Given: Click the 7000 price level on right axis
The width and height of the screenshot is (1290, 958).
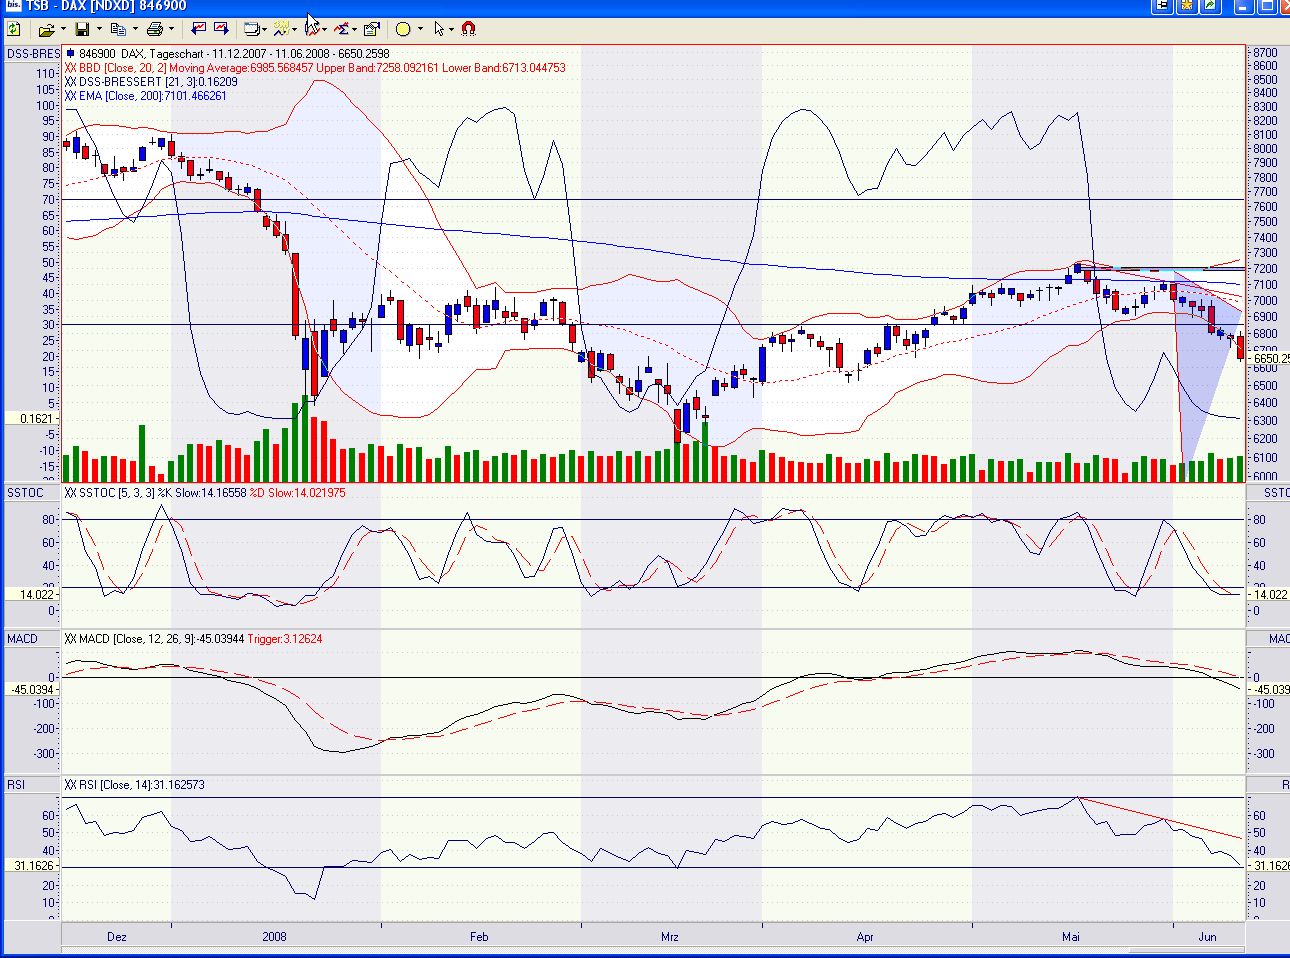Looking at the screenshot, I should tap(1265, 300).
